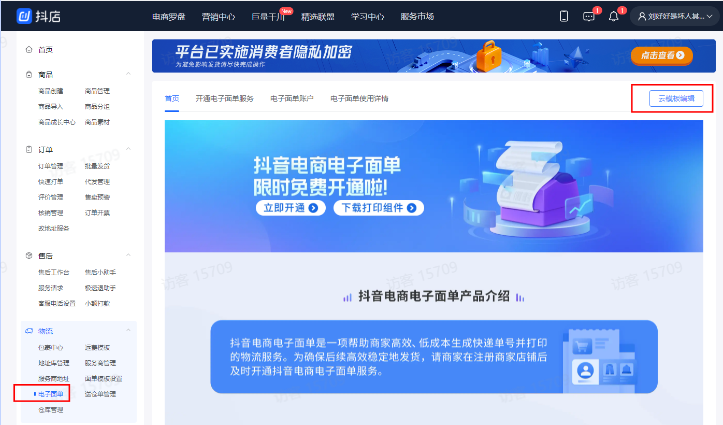Open 商品素材 in the sidebar
This screenshot has height=425, width=723.
[97, 122]
